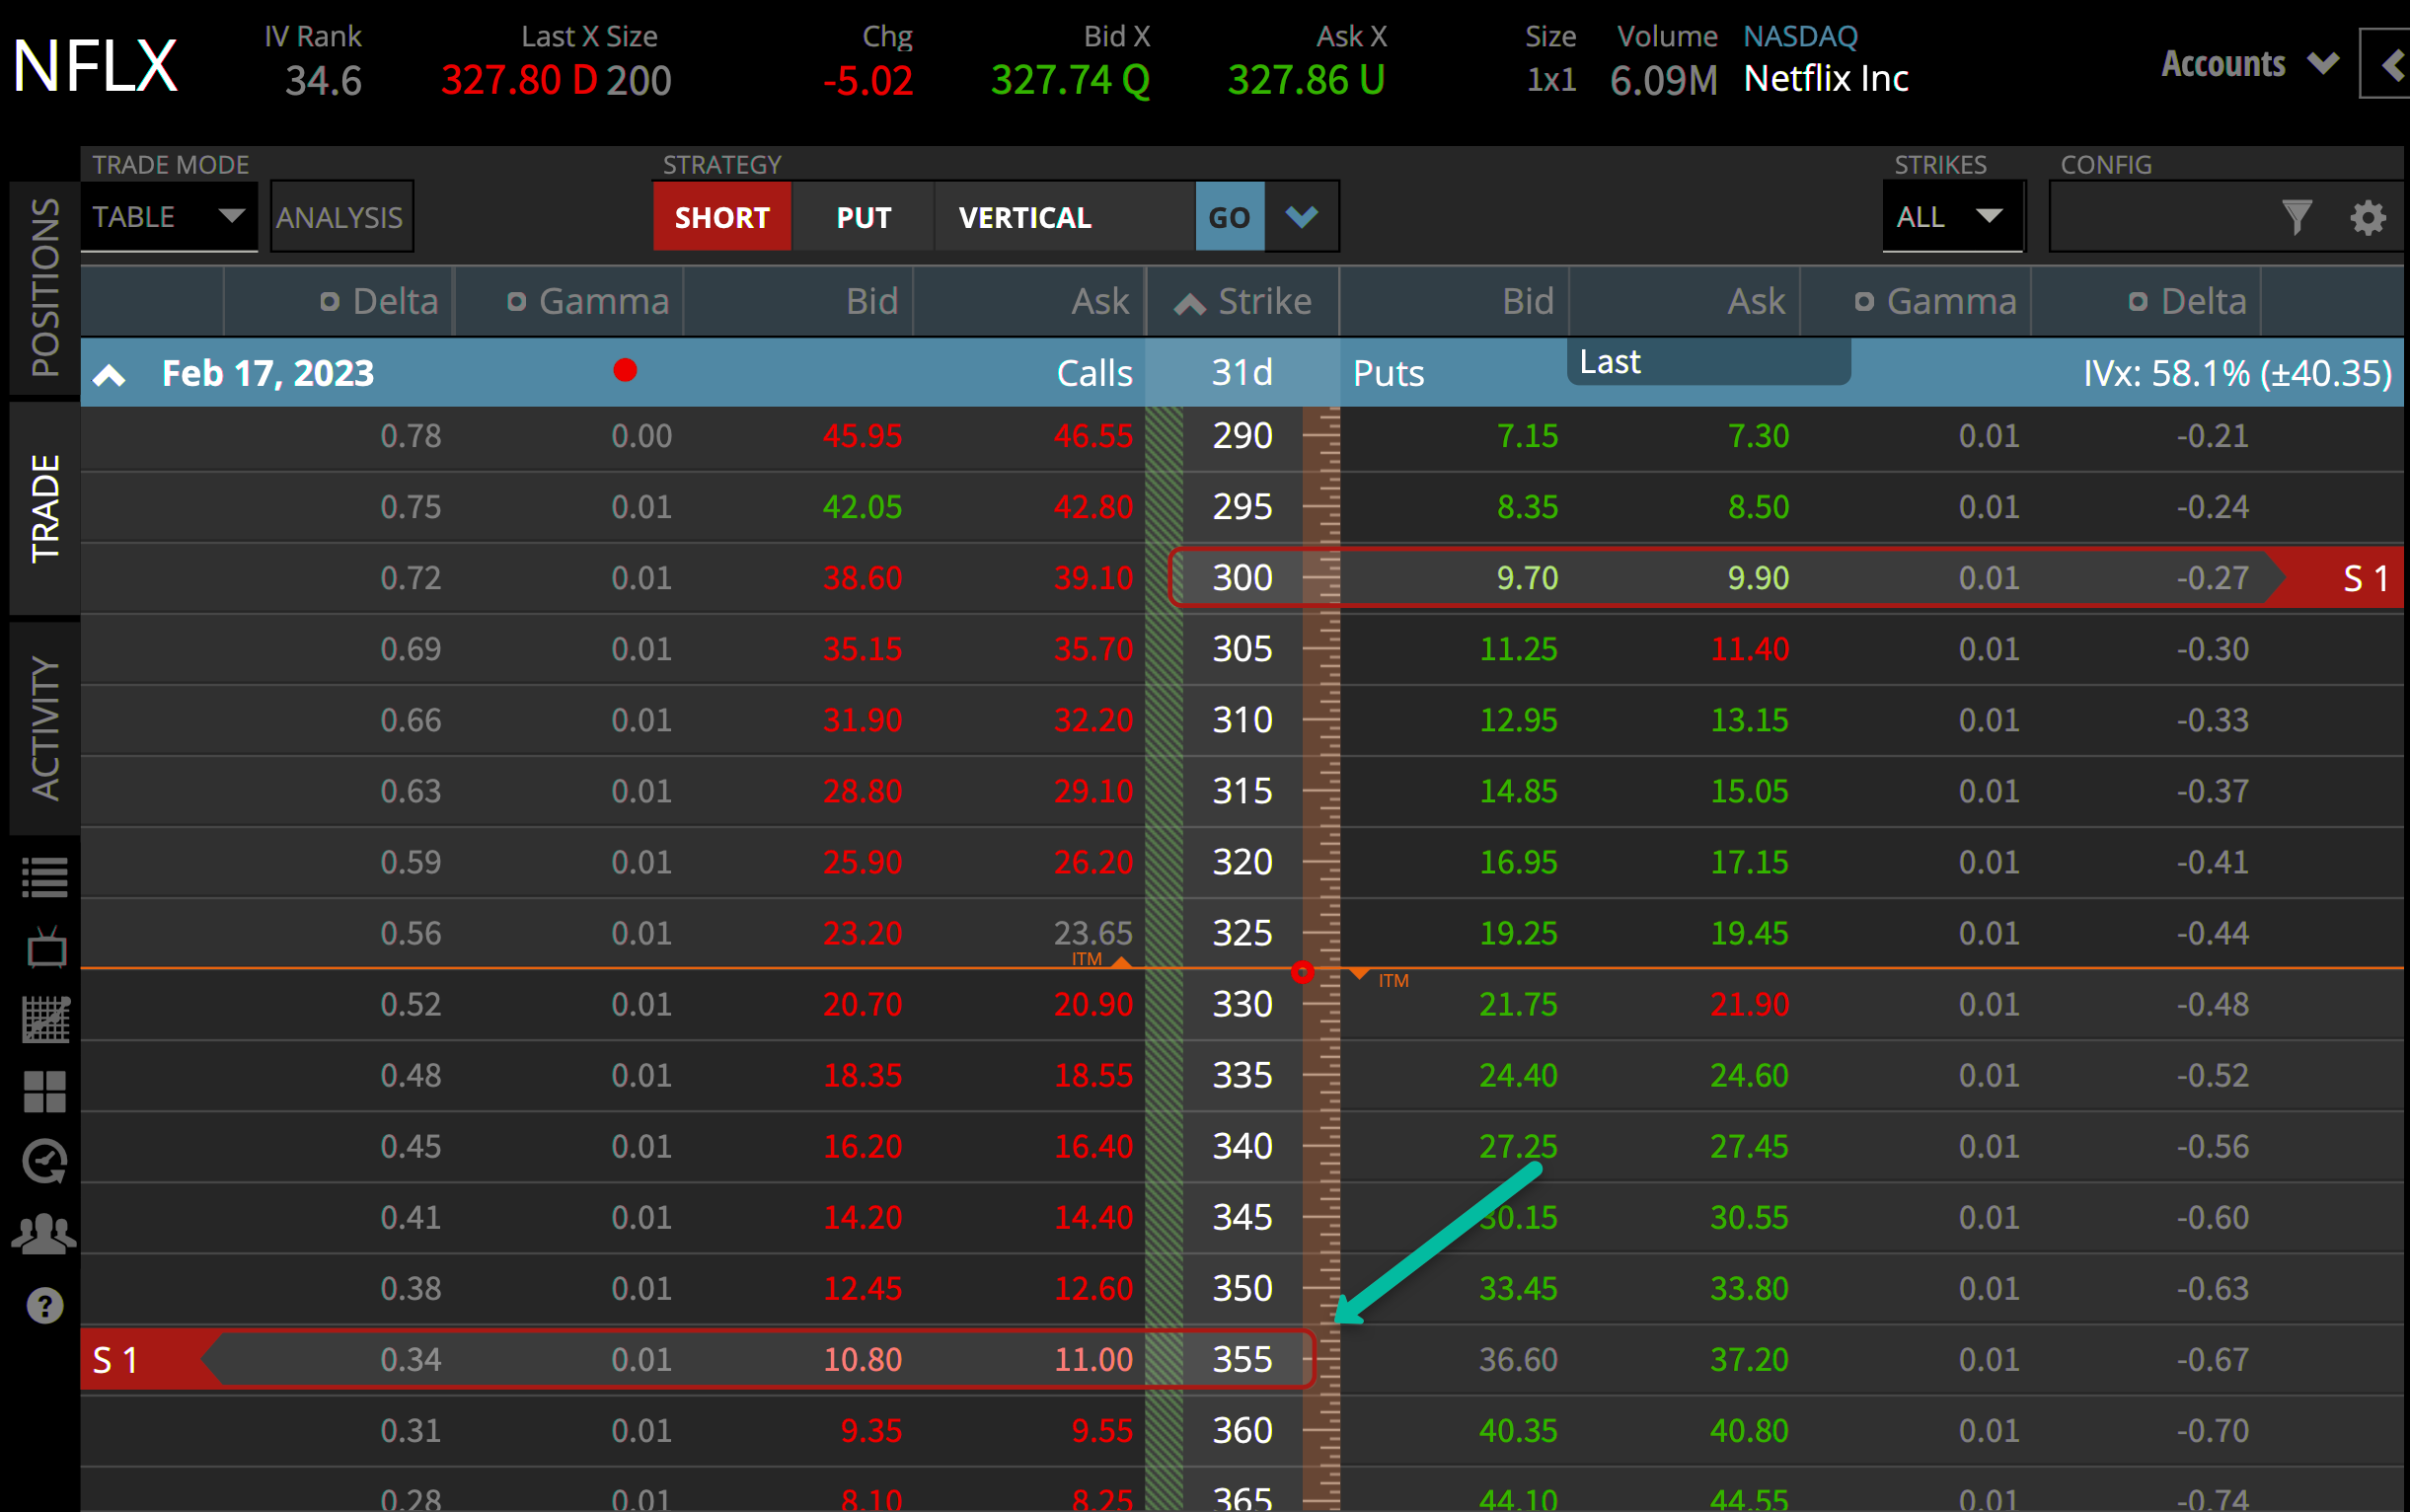
Task: Open the curve analysis chart icon
Action: click(x=45, y=1020)
